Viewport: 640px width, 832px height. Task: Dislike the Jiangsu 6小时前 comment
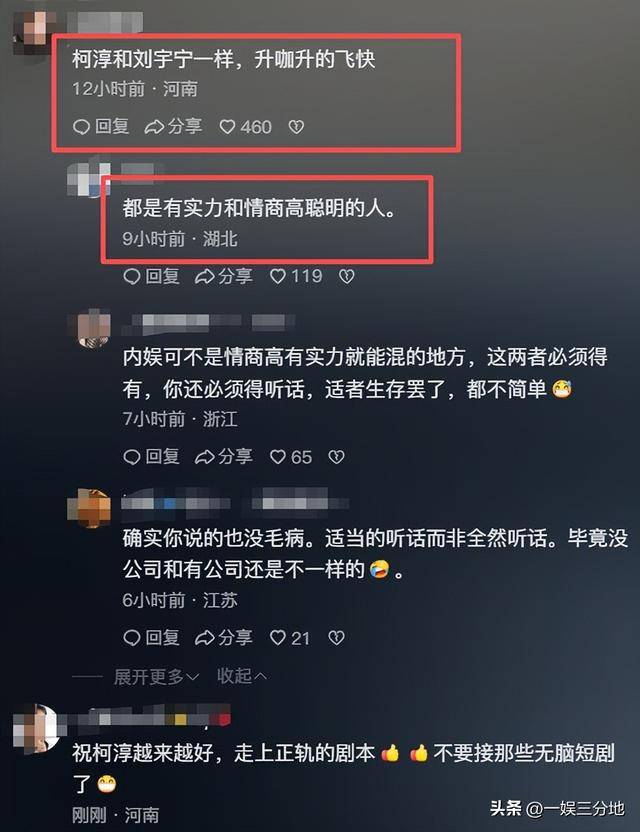(336, 638)
